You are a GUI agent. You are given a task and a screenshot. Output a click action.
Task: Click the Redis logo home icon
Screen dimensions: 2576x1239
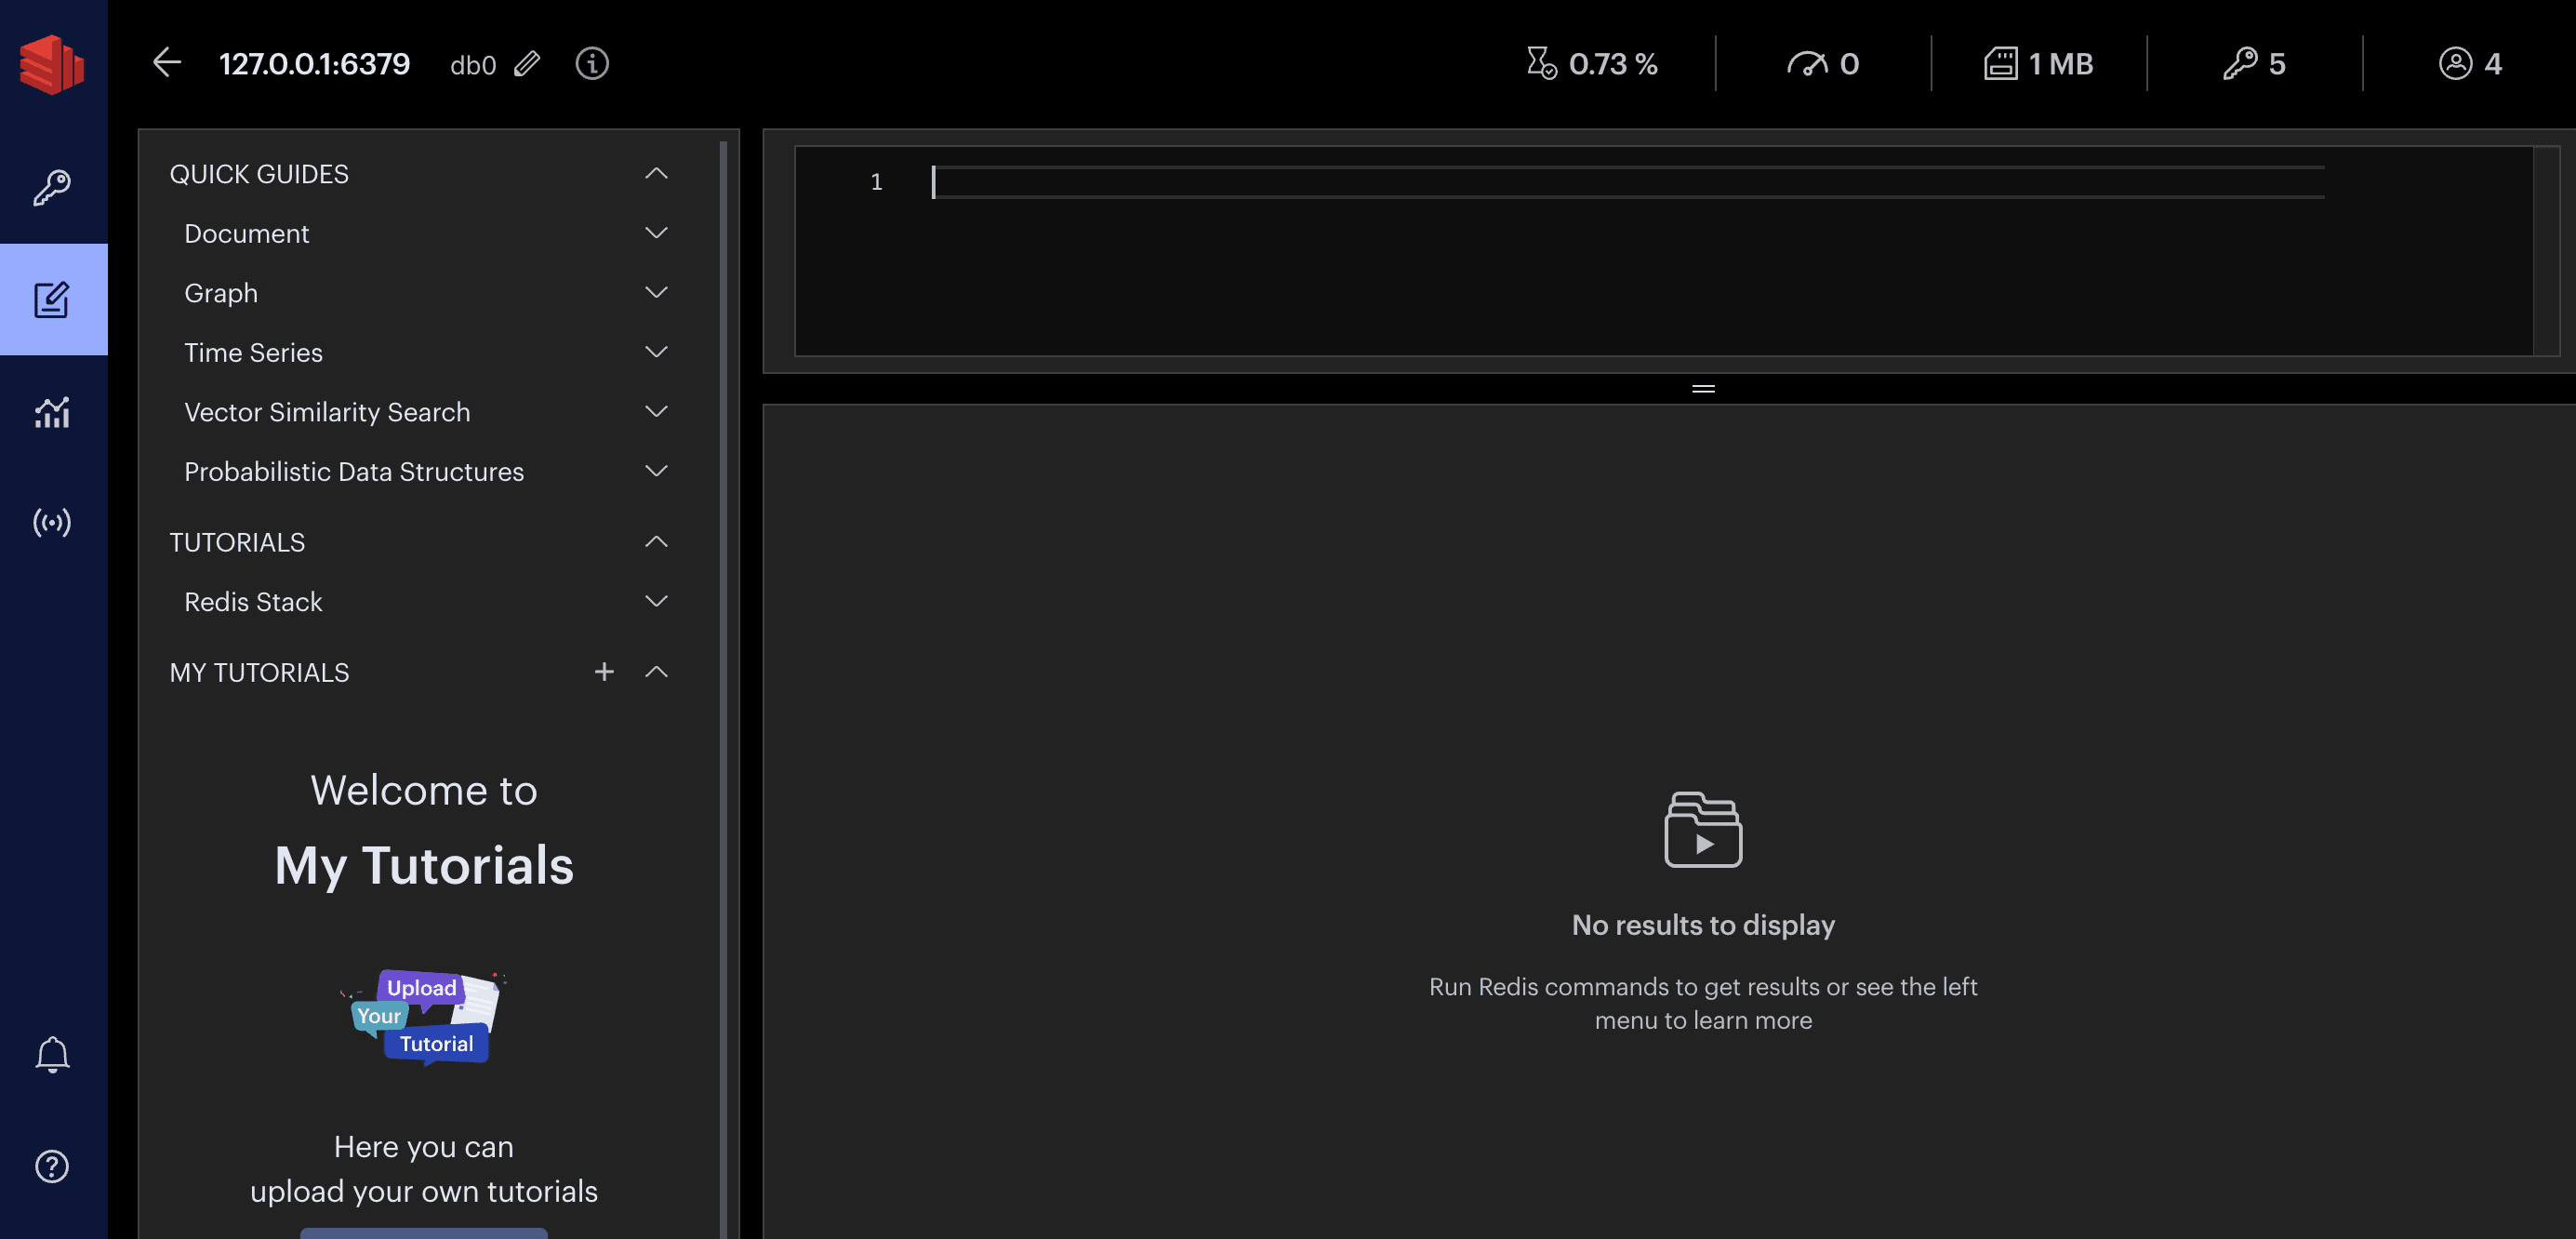52,64
